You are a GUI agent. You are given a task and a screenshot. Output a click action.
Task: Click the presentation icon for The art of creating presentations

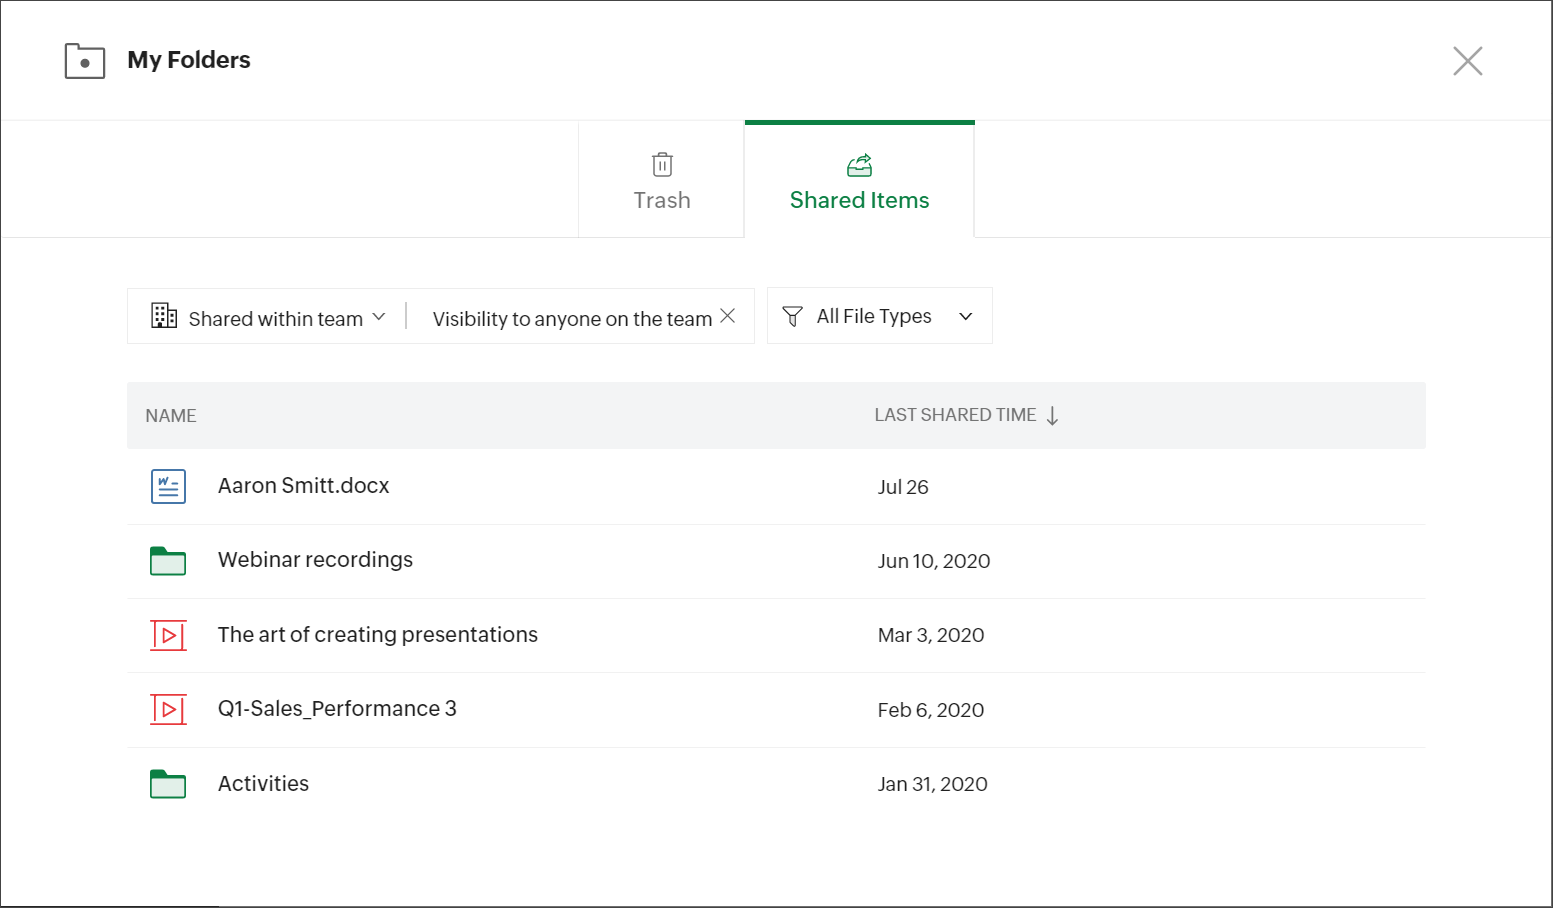168,635
